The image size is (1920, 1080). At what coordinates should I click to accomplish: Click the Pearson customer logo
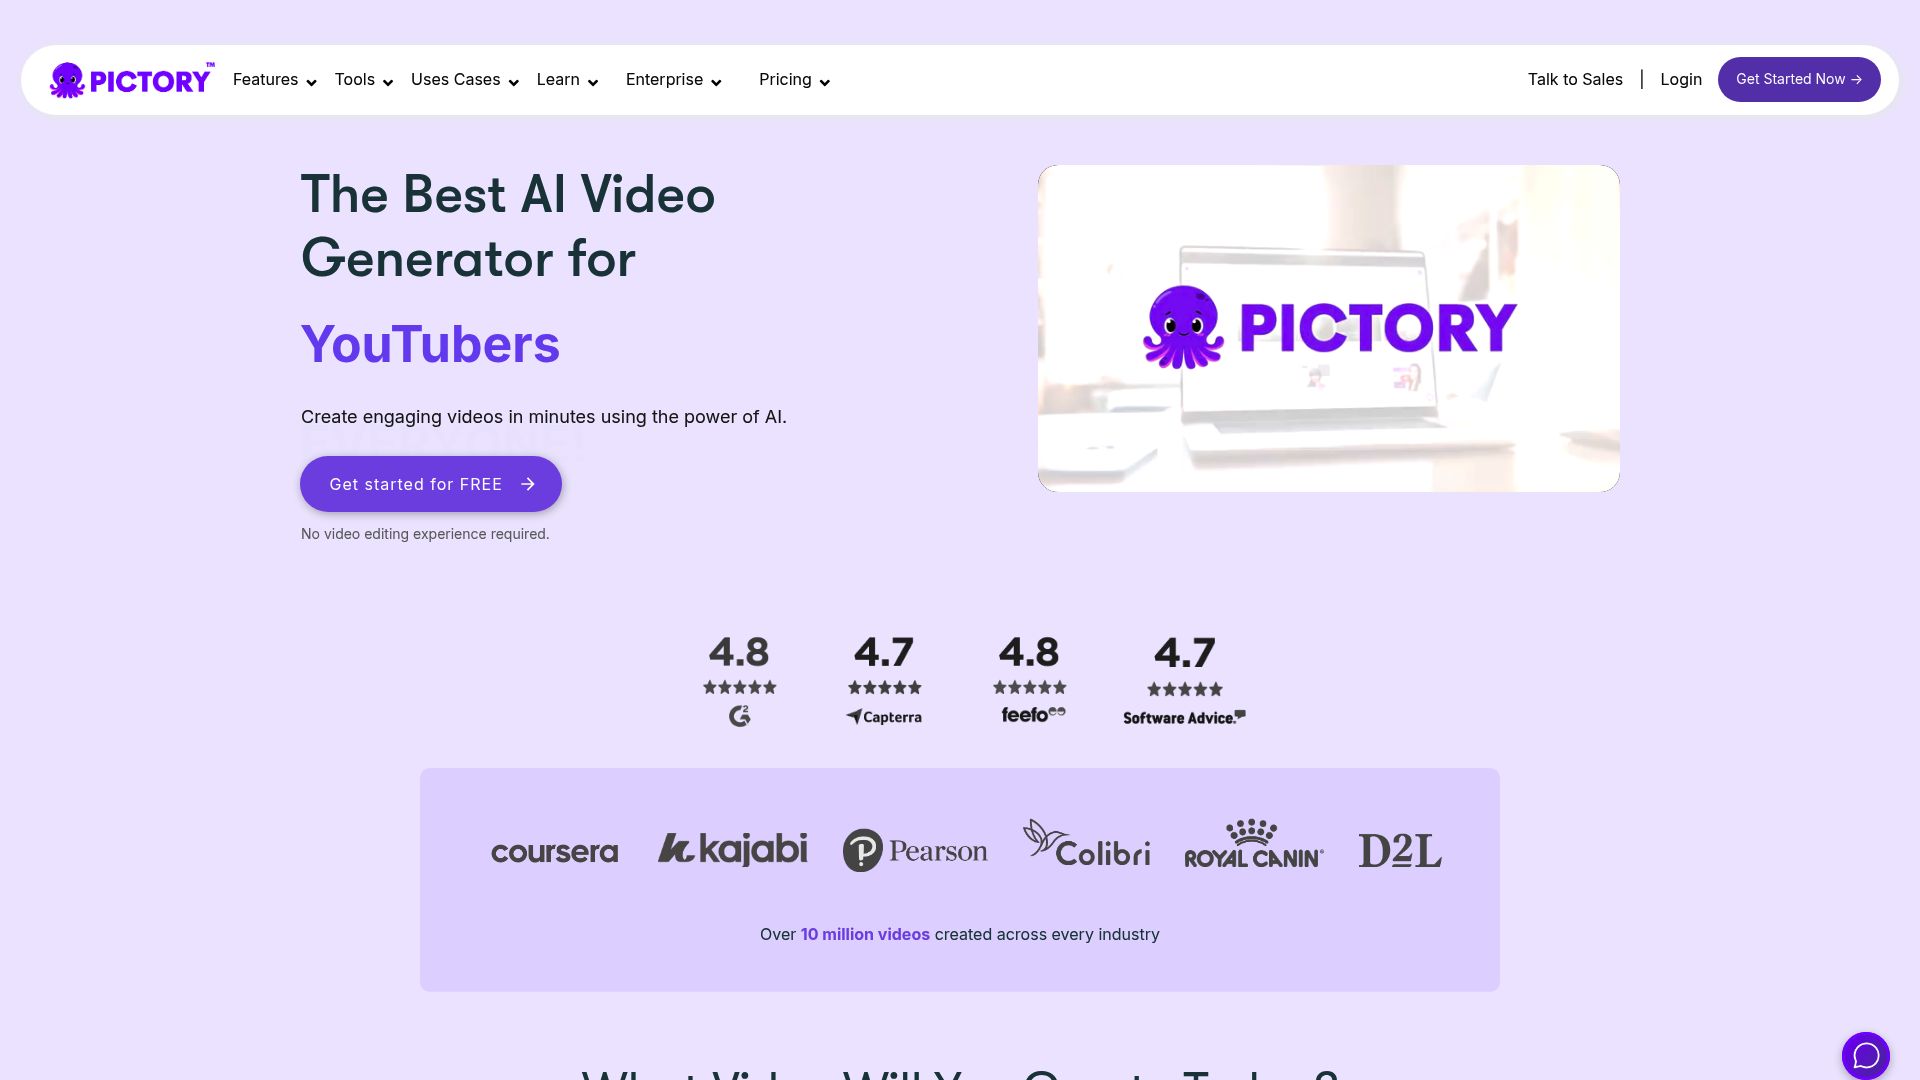915,851
